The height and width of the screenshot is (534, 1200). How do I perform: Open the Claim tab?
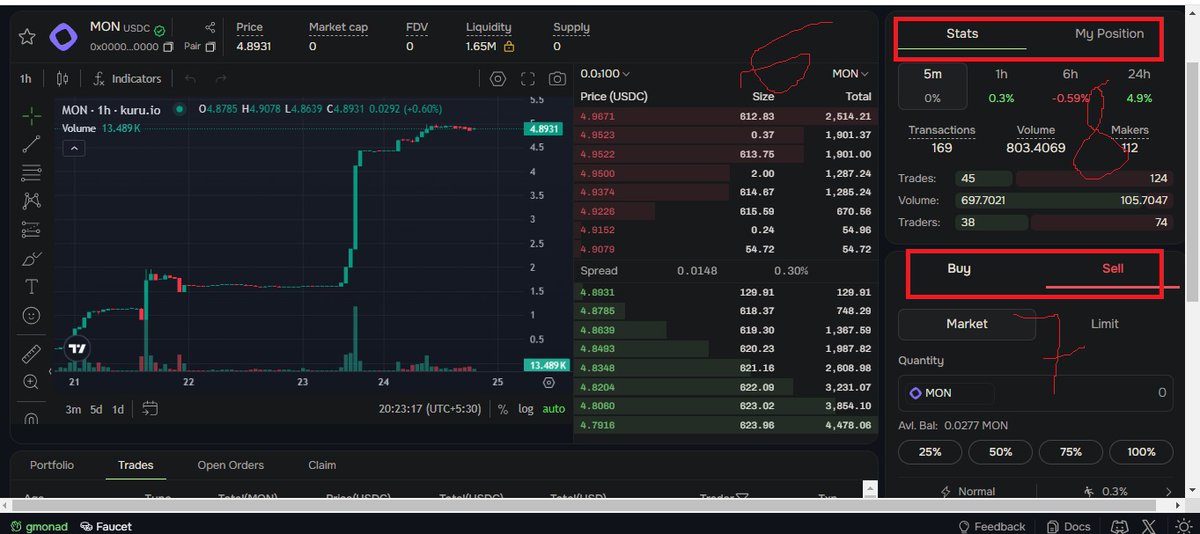(322, 465)
